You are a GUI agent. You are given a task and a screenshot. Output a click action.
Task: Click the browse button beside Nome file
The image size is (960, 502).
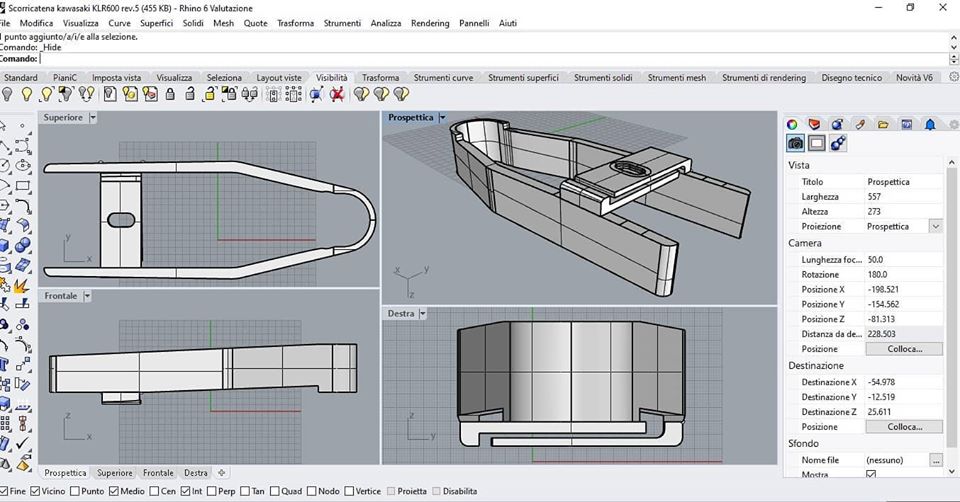coord(935,460)
